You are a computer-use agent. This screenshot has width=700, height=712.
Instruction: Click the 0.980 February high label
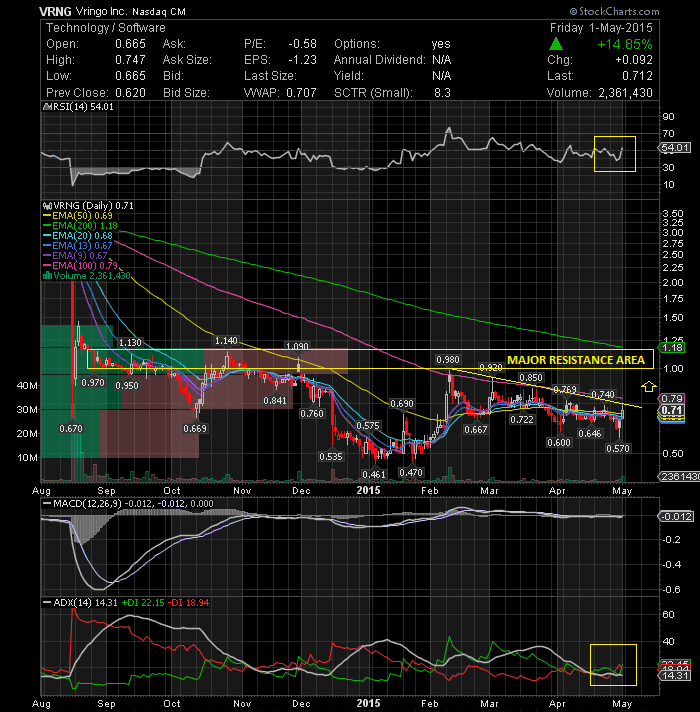[448, 360]
